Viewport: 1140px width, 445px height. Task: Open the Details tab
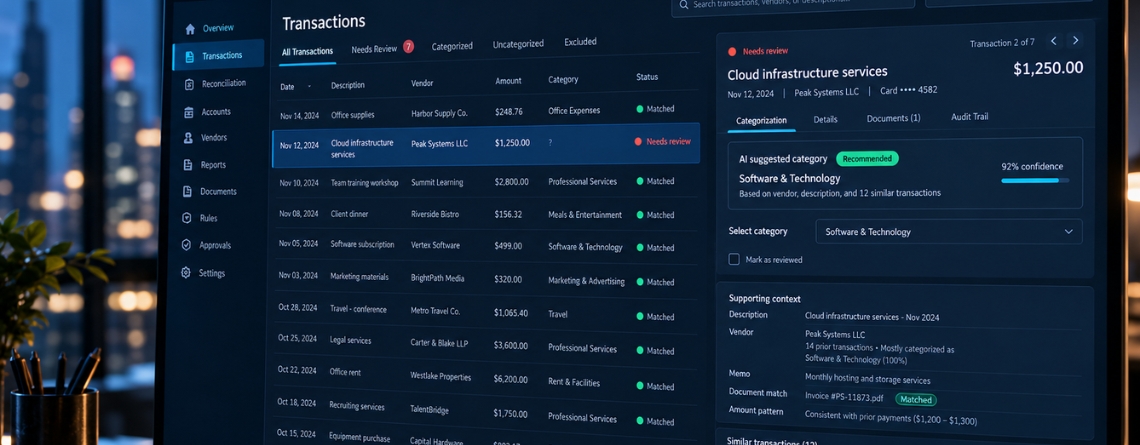pos(825,119)
